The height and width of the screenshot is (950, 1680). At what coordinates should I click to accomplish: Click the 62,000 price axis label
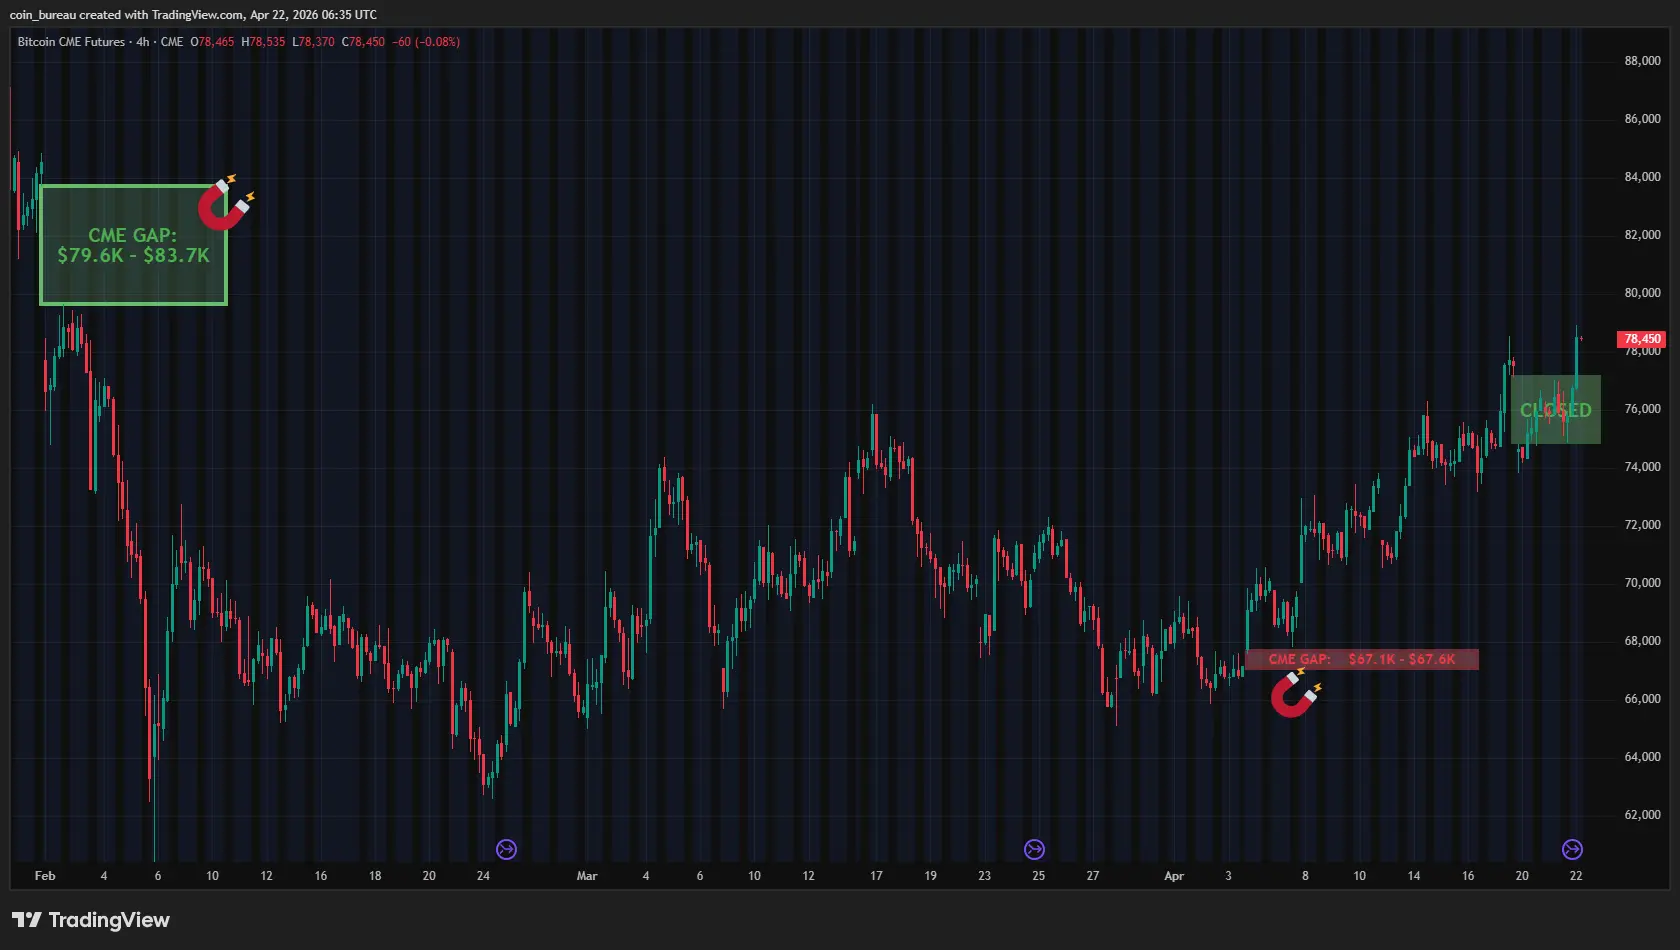tap(1642, 815)
